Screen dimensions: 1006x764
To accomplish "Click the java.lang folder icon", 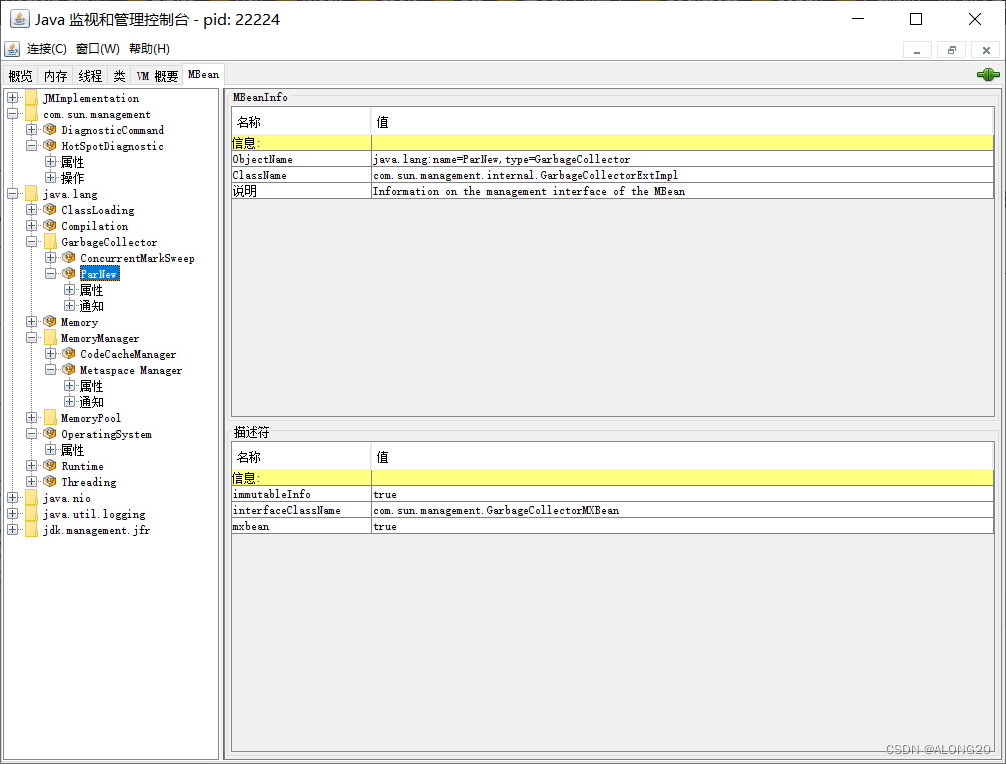I will pyautogui.click(x=31, y=194).
